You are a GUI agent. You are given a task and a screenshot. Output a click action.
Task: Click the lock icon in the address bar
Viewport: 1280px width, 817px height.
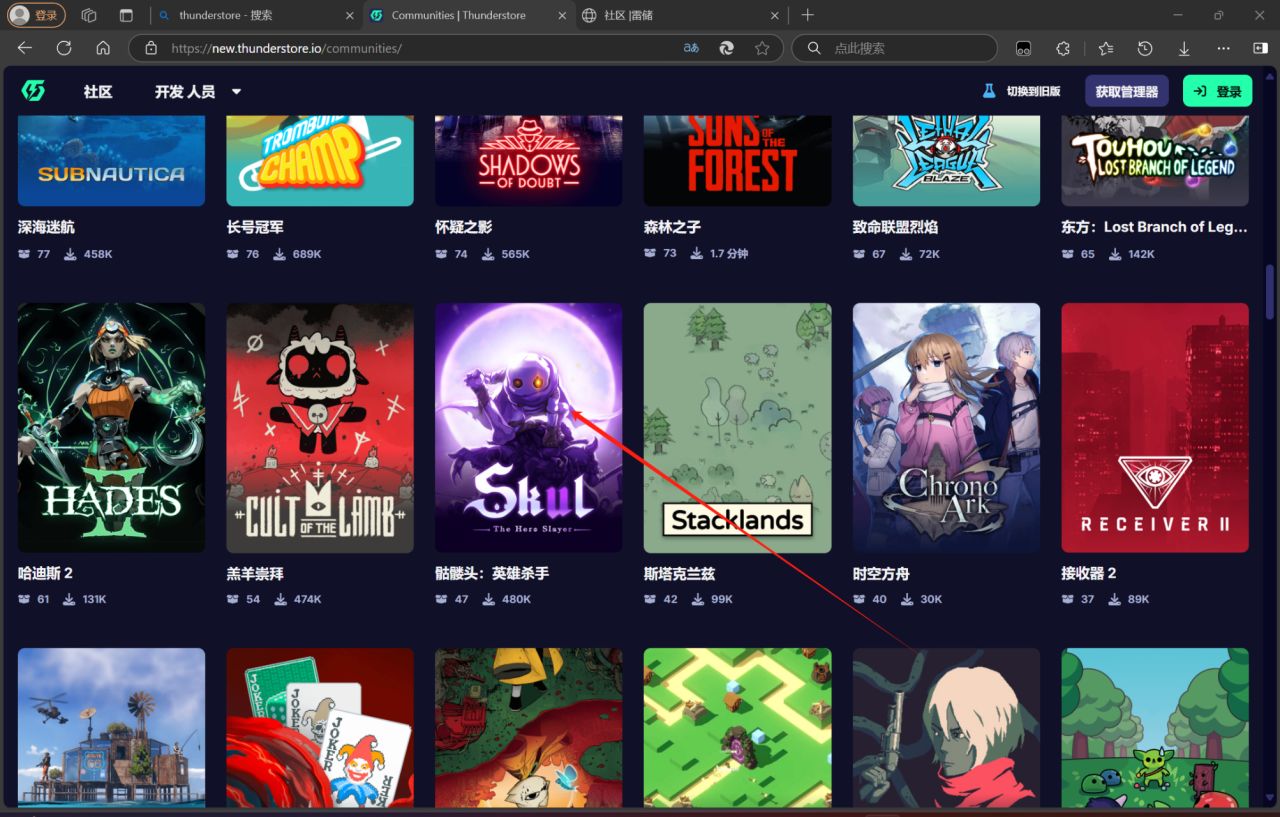click(x=151, y=48)
